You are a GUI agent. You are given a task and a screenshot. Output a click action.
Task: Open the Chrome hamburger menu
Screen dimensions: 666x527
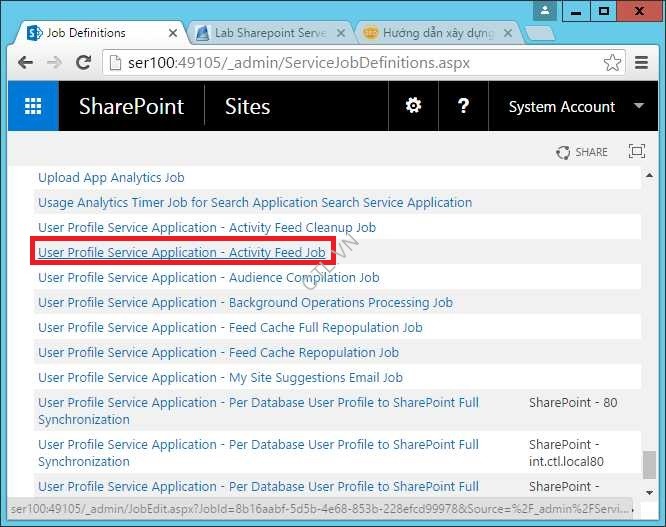(643, 63)
